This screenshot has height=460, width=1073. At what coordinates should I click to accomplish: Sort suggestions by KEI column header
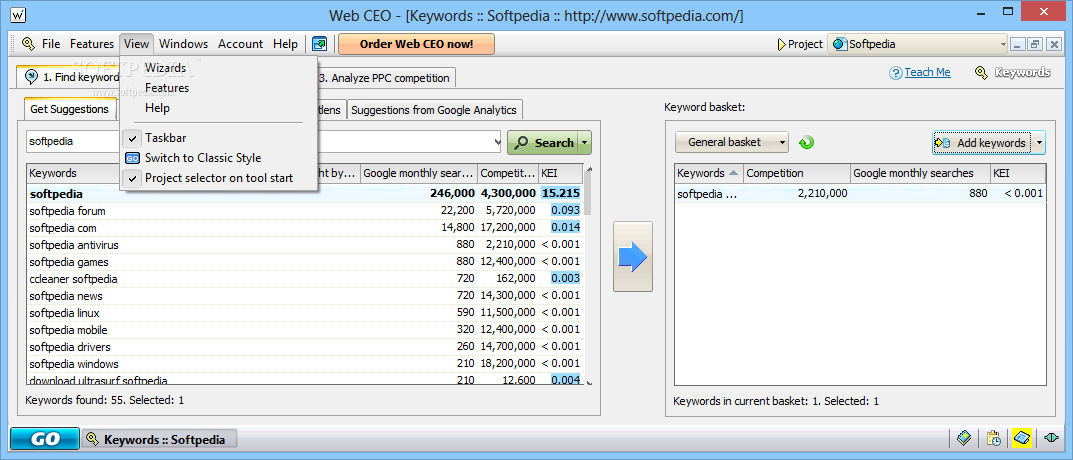pos(560,173)
